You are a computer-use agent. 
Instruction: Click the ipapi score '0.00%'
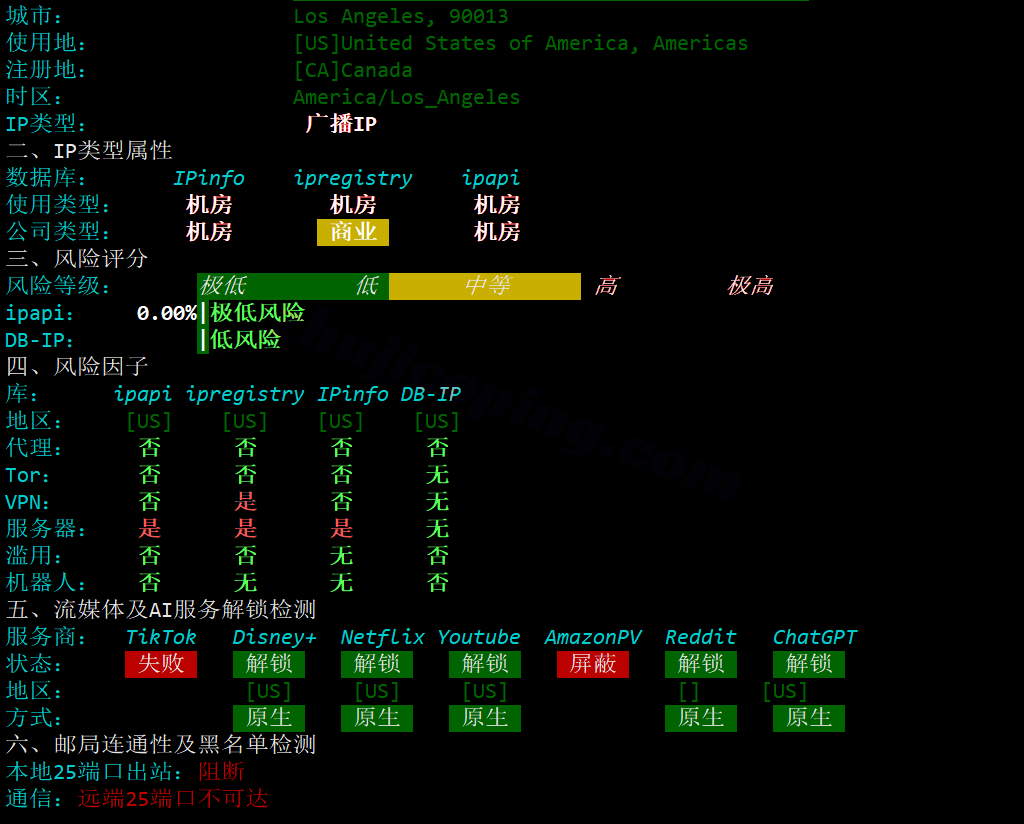(167, 313)
